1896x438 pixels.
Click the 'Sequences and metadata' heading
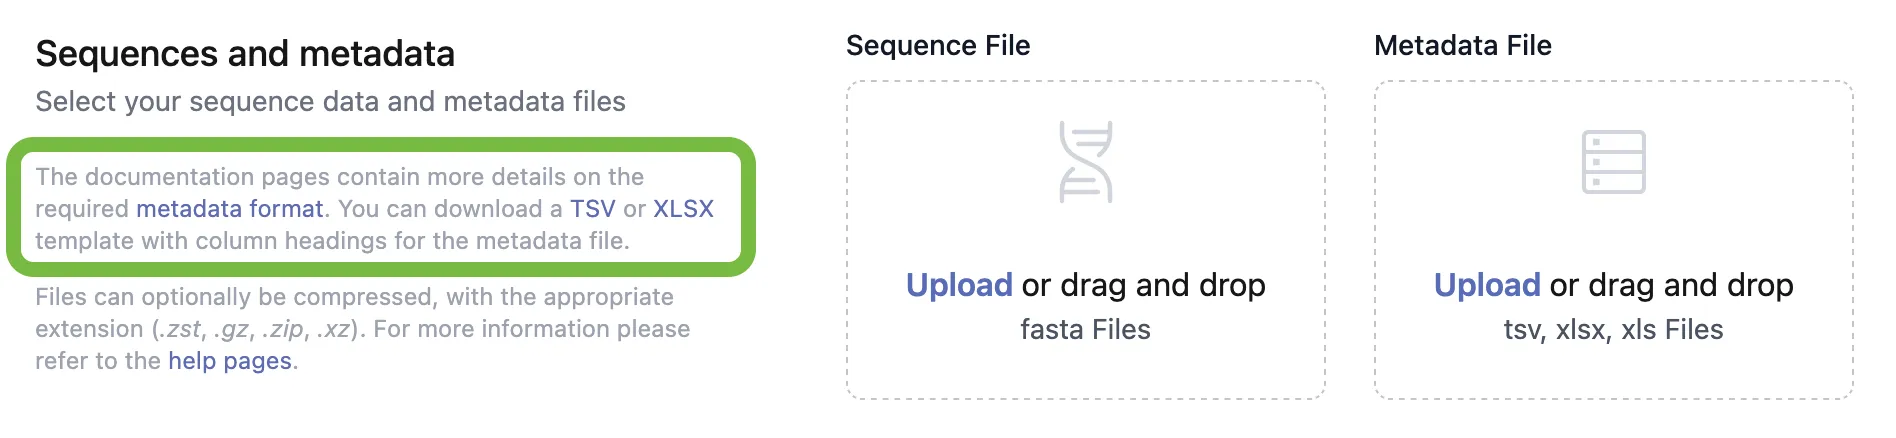tap(245, 54)
